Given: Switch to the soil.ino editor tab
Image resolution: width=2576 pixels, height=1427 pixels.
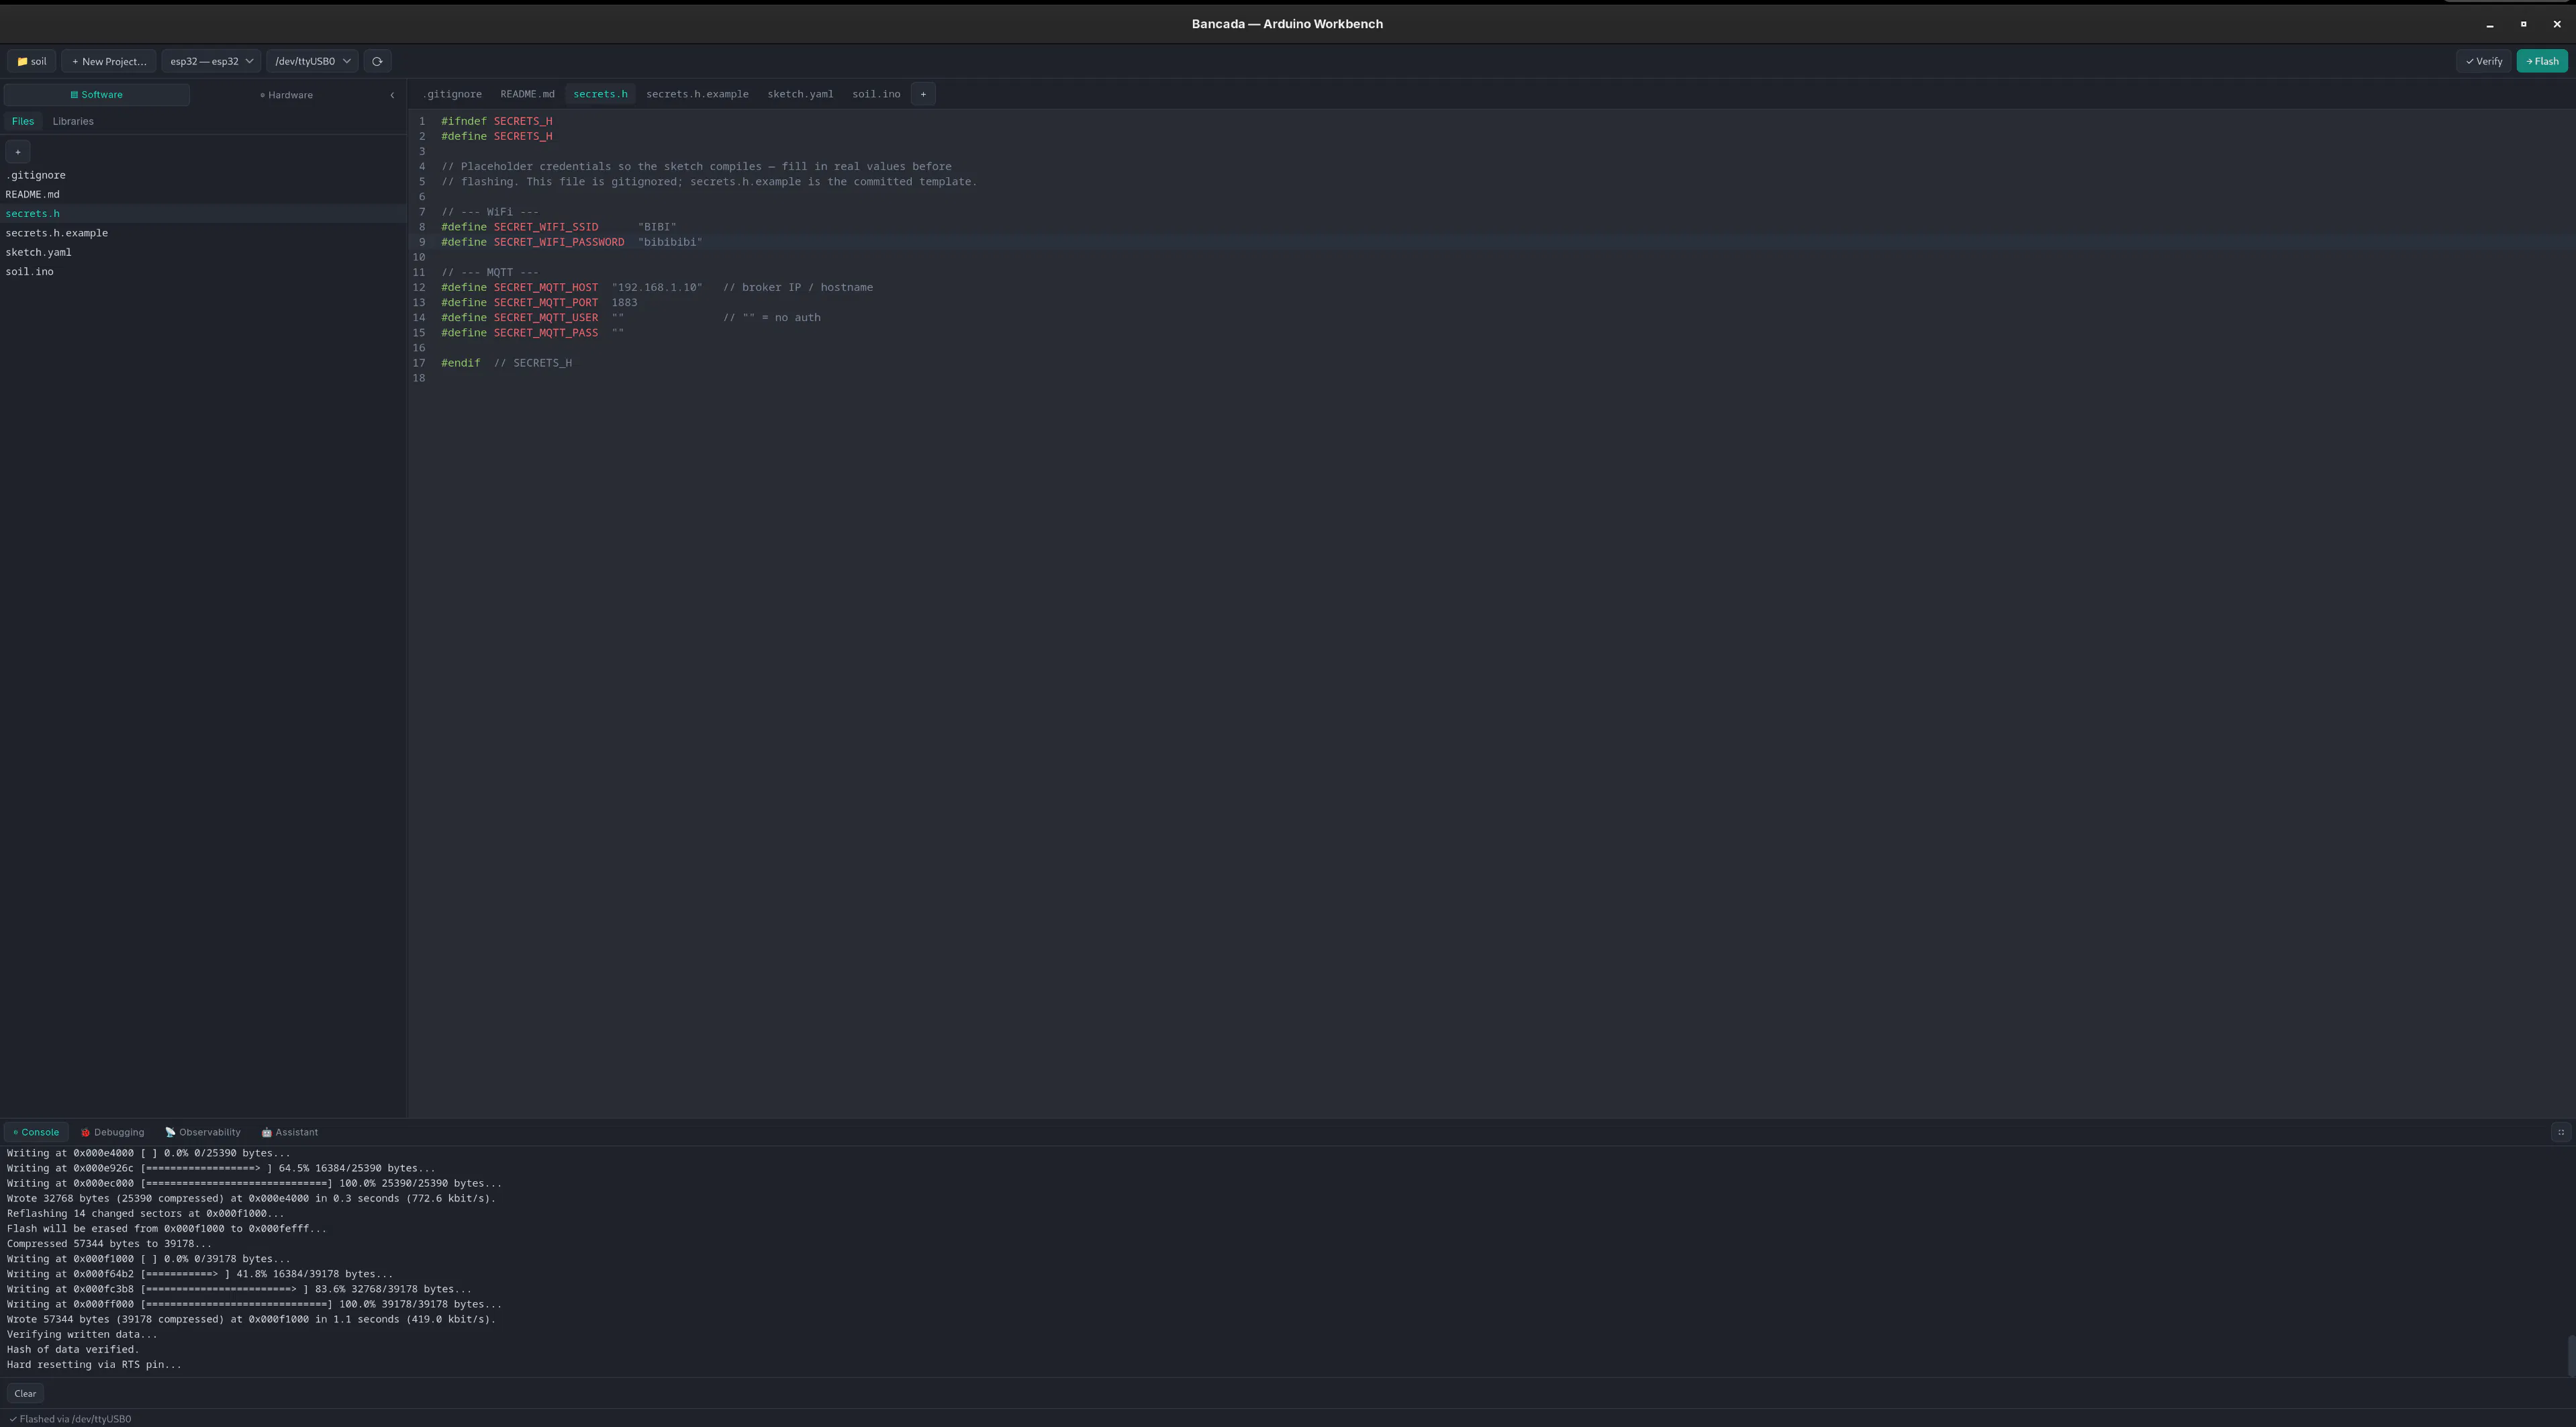Looking at the screenshot, I should pyautogui.click(x=876, y=94).
